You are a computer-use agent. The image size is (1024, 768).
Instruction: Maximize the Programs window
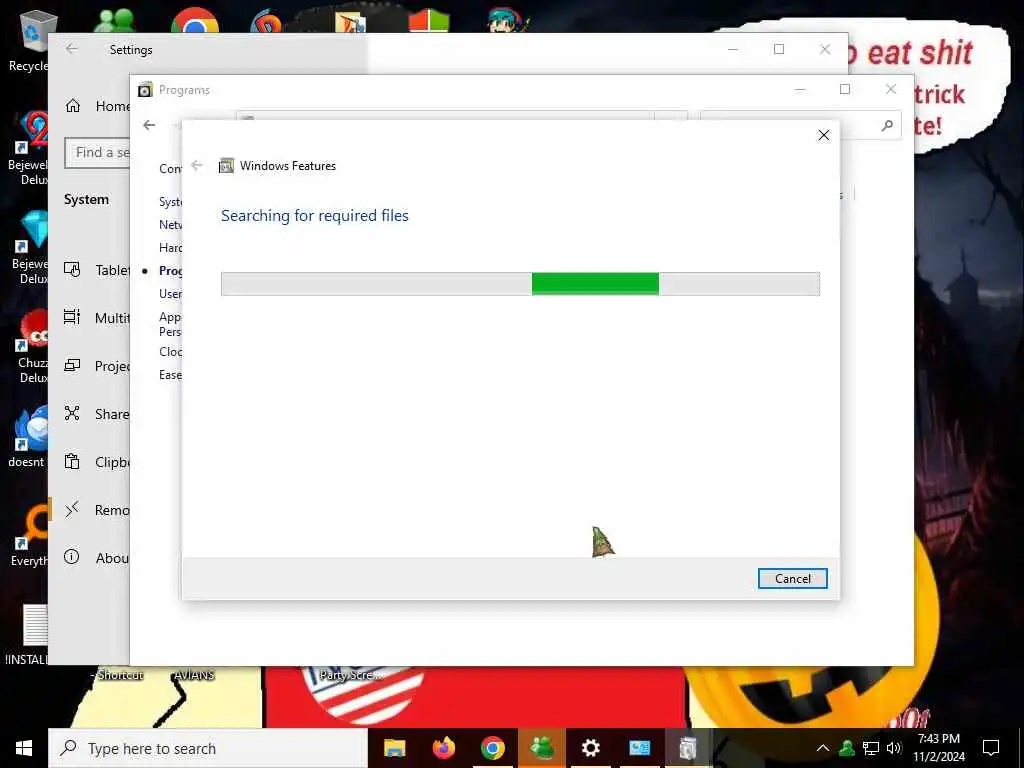pos(844,89)
